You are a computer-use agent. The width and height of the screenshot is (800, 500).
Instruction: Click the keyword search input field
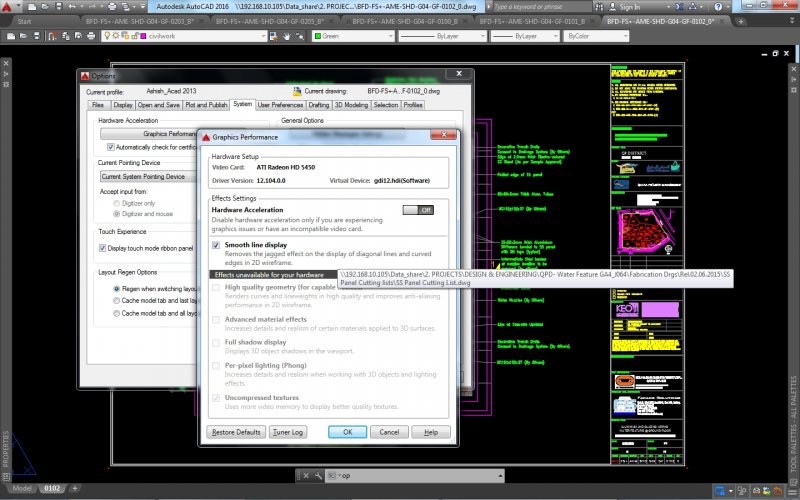pos(540,7)
